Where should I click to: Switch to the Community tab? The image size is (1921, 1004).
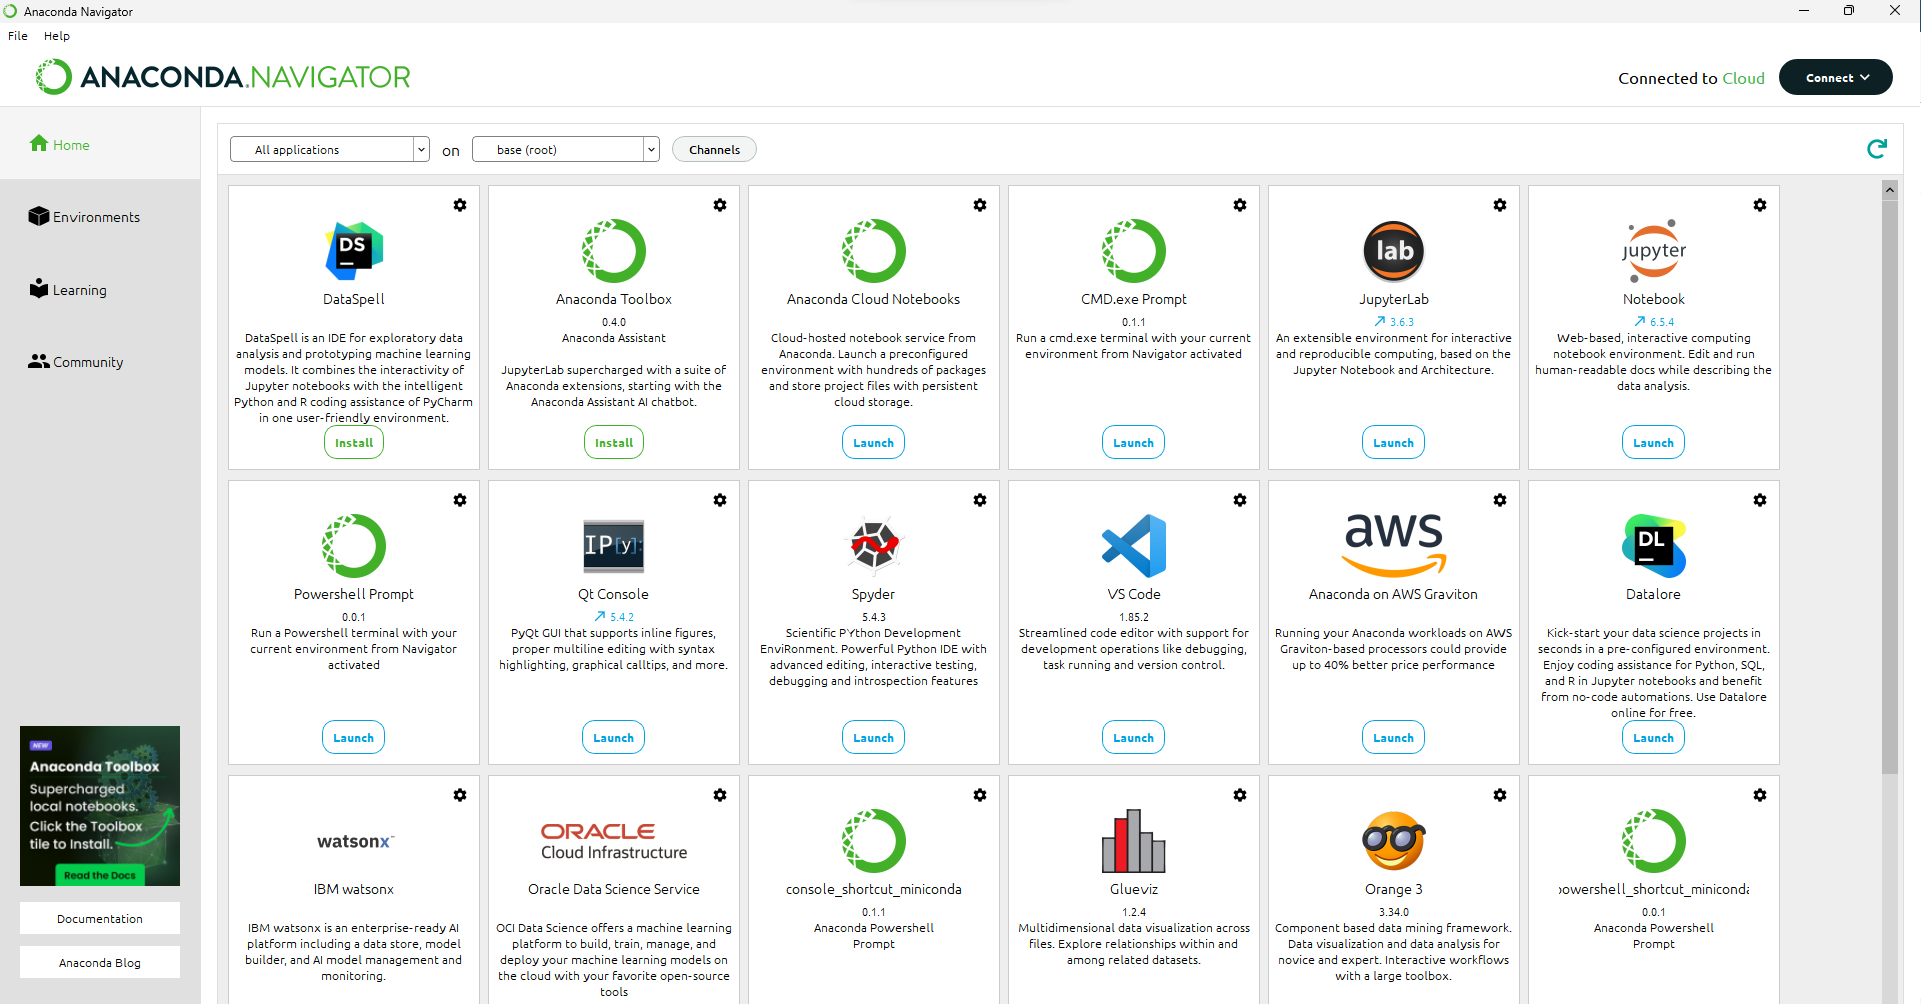(100, 362)
